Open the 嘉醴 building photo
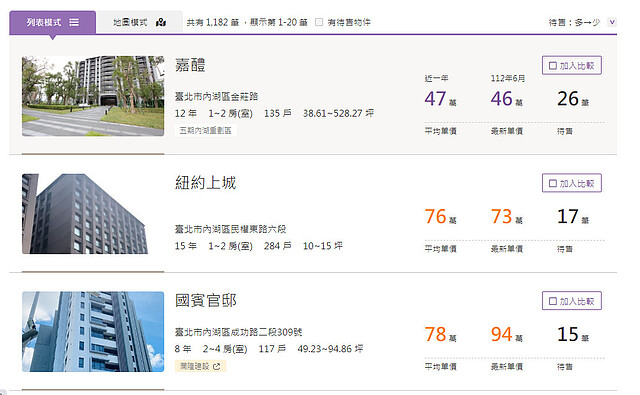This screenshot has width=640, height=395. 93,96
